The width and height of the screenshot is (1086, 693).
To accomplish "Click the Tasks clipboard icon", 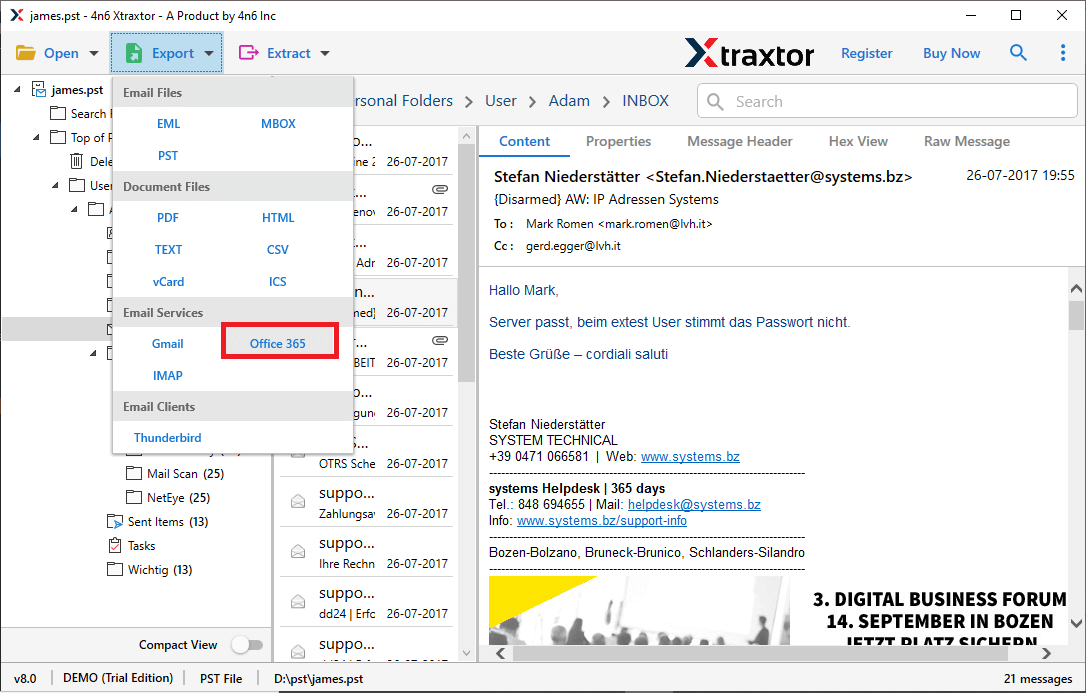I will tap(115, 546).
